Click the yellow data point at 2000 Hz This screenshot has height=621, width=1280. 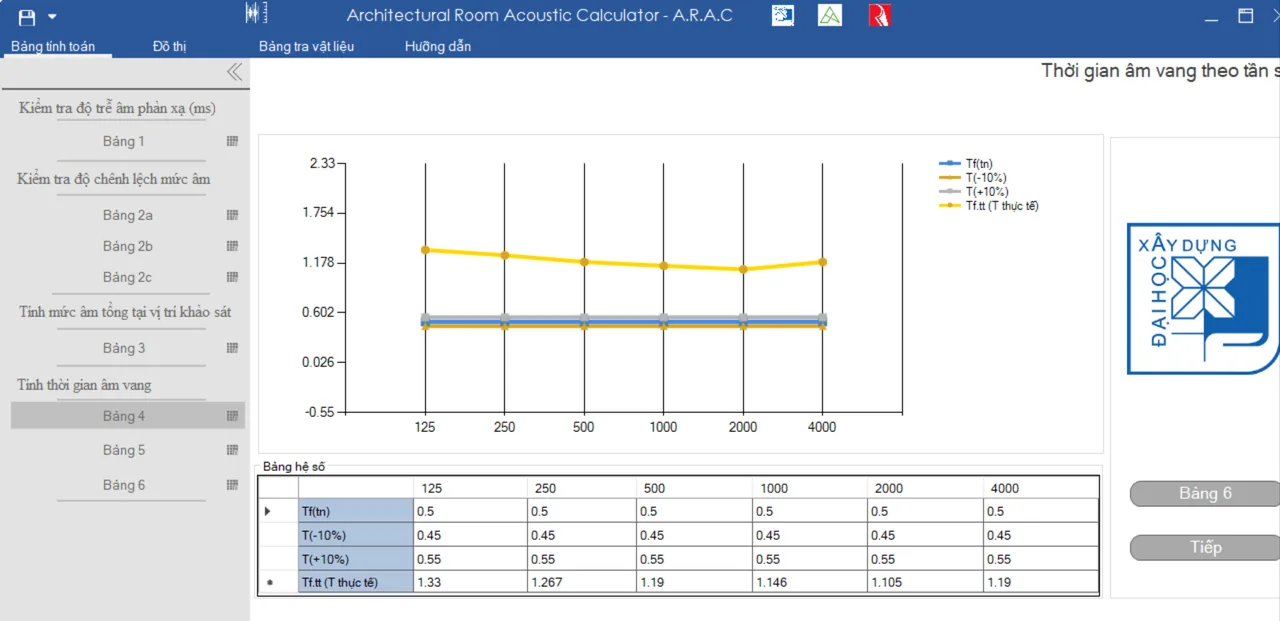pyautogui.click(x=743, y=269)
